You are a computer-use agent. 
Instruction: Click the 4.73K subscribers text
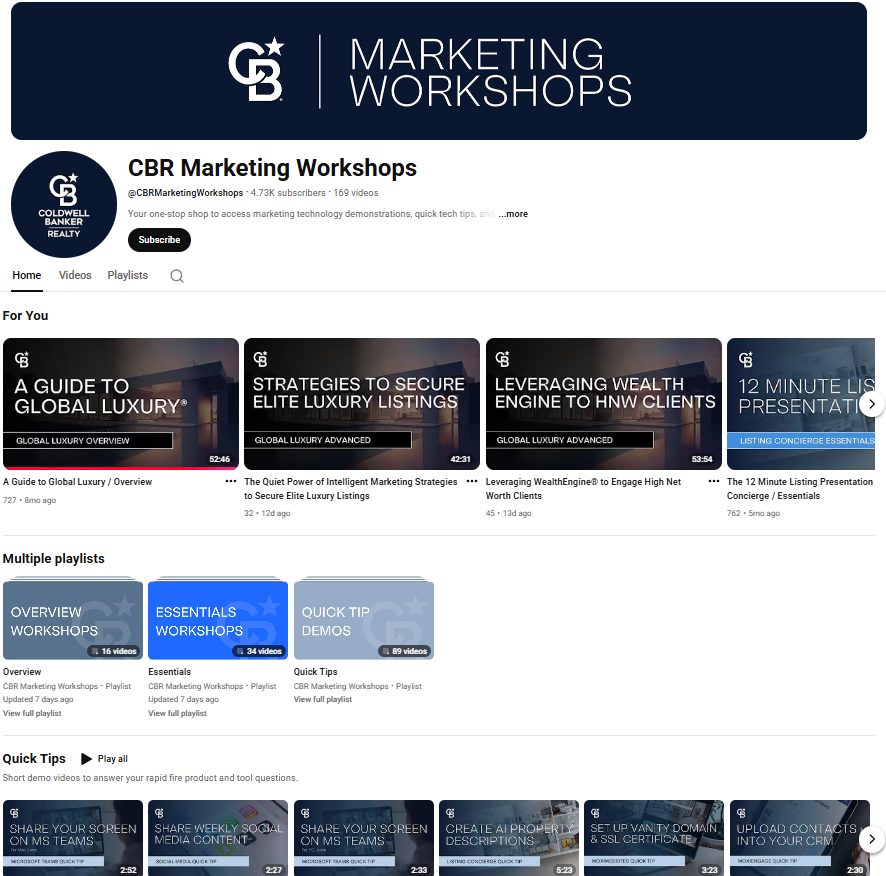(288, 193)
